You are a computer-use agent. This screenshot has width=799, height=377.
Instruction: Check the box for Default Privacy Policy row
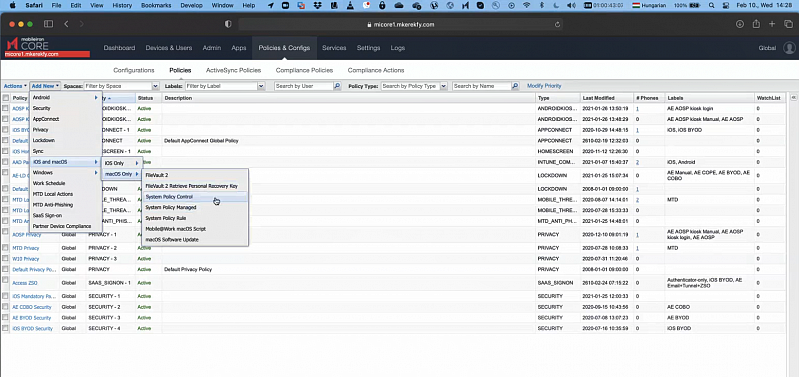click(x=6, y=270)
